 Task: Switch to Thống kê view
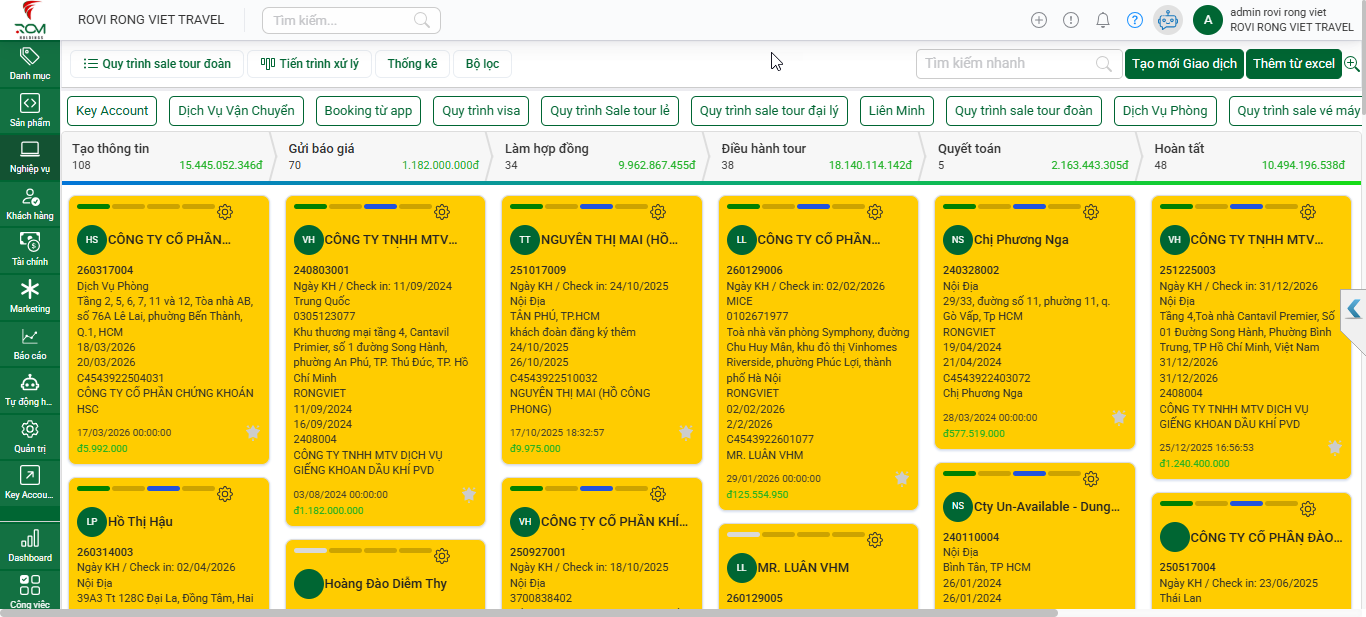412,64
